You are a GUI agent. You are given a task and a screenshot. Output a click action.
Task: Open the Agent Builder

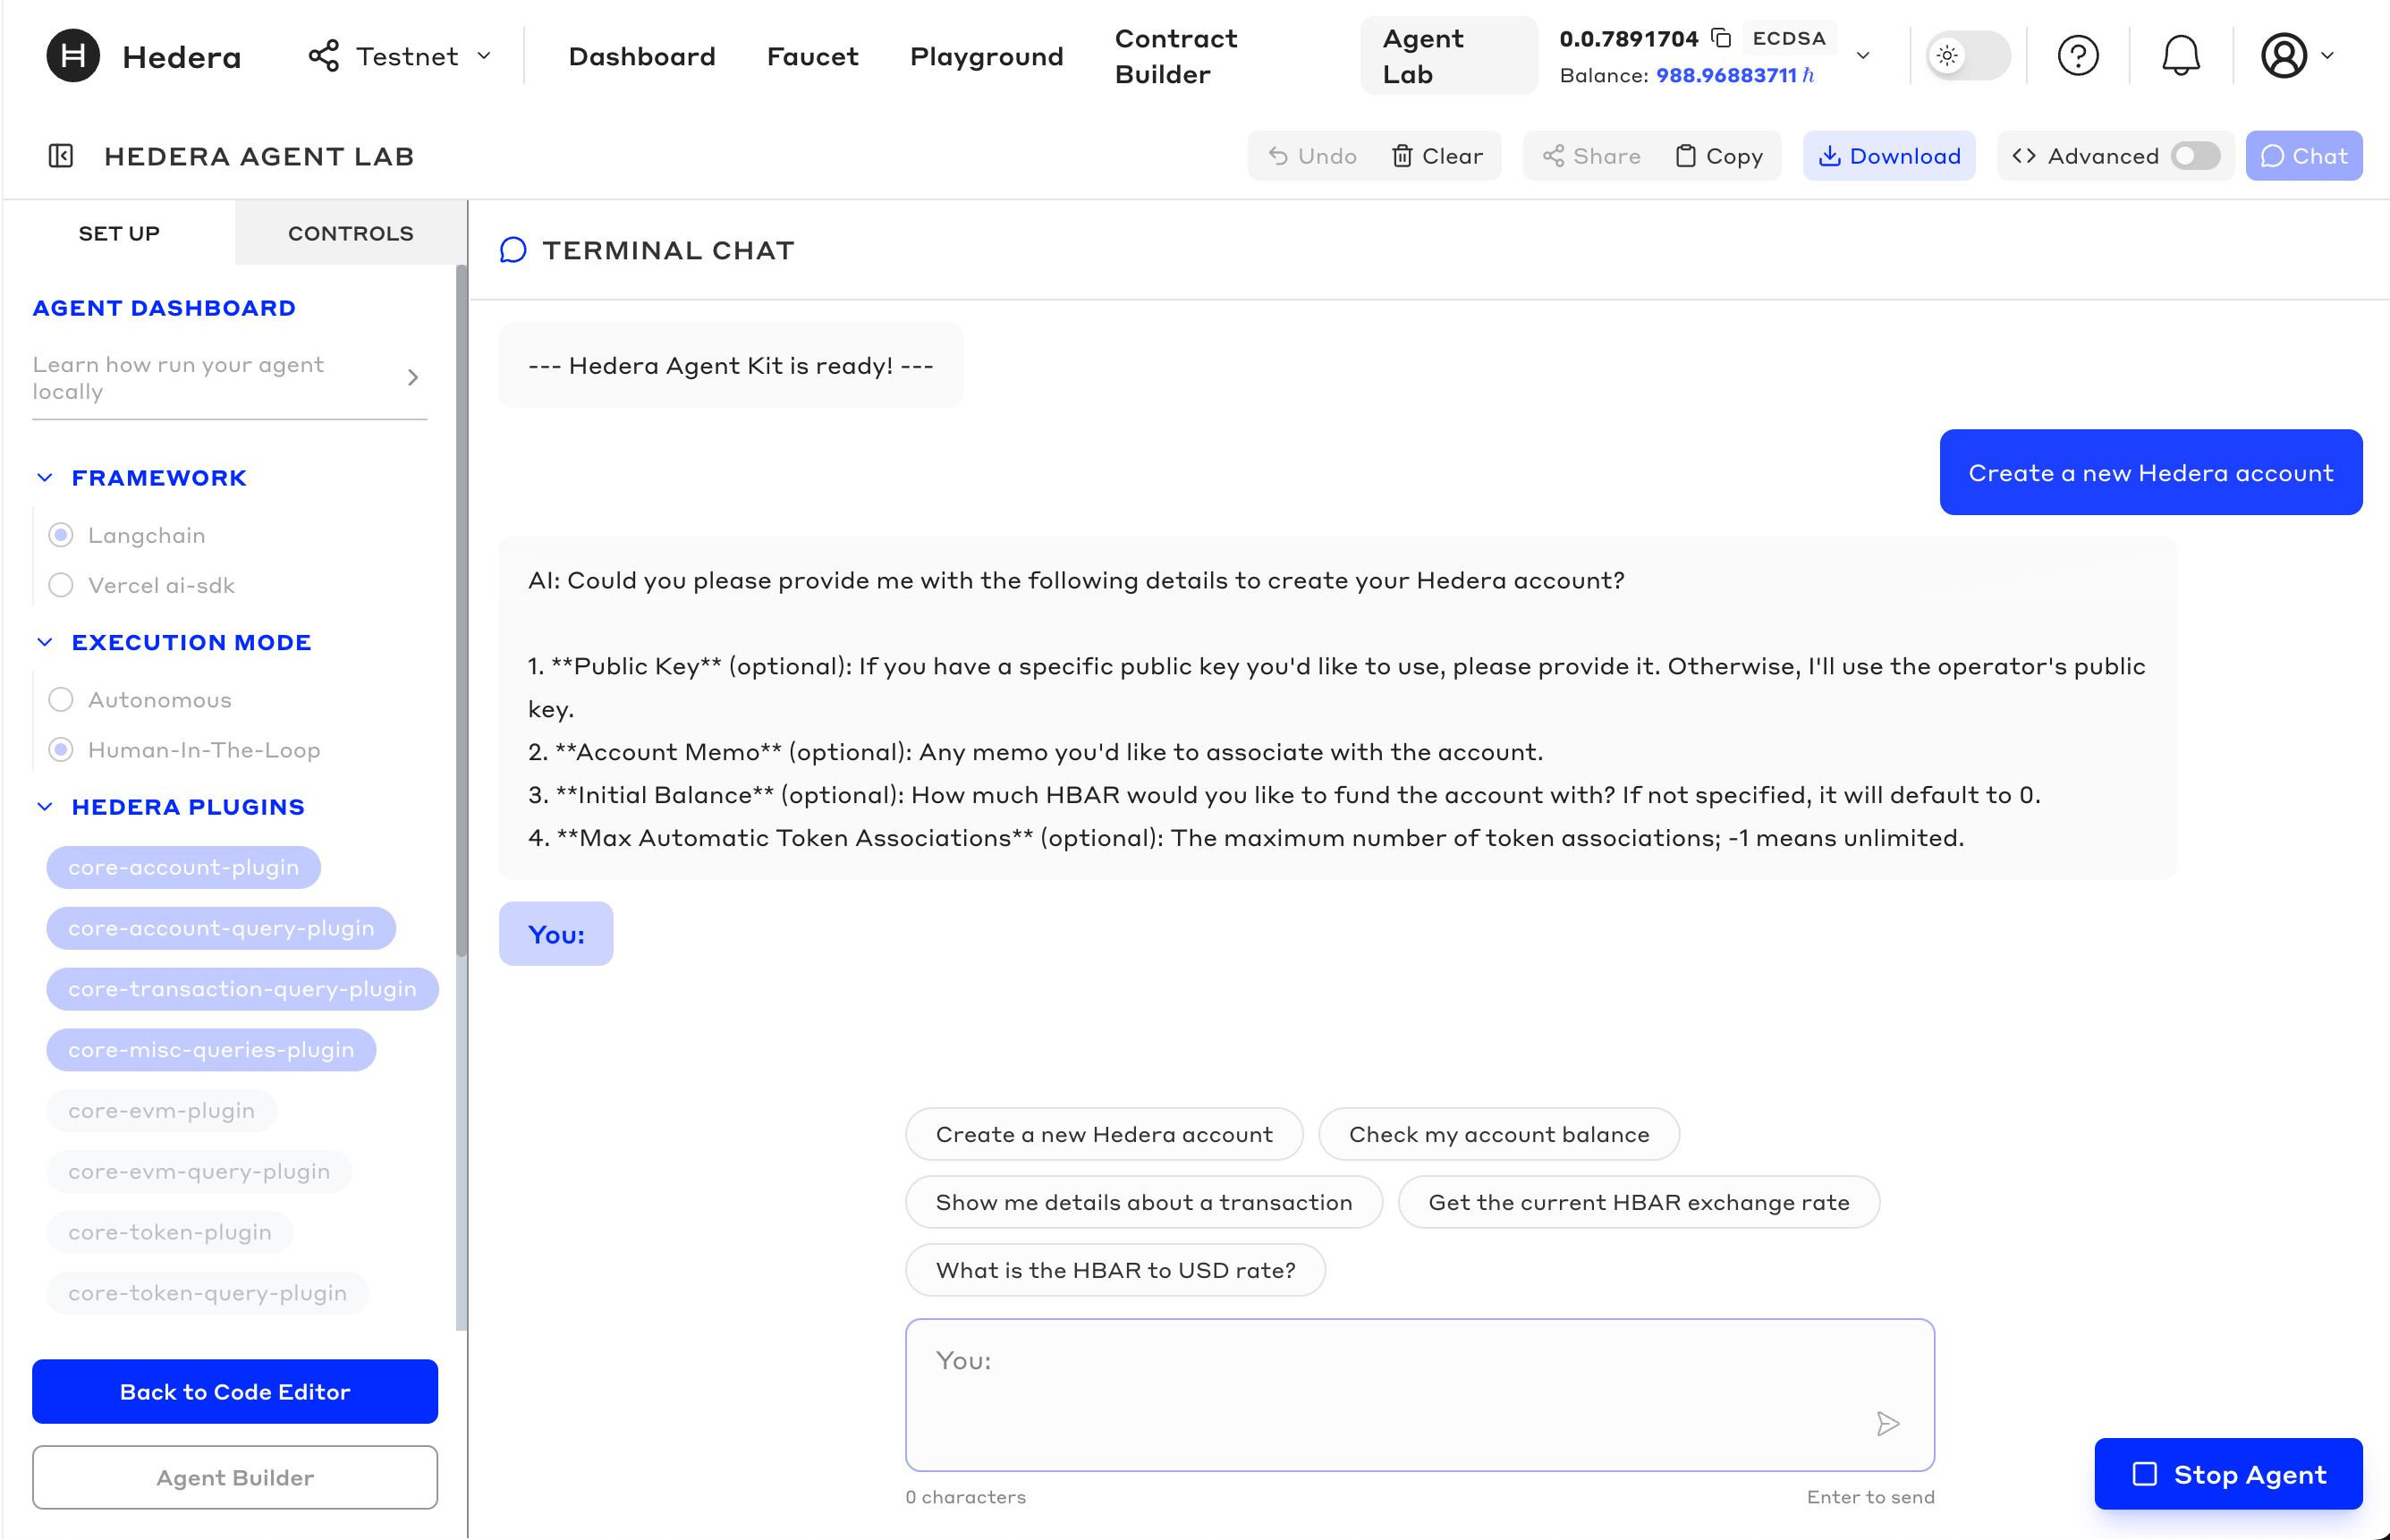(235, 1478)
